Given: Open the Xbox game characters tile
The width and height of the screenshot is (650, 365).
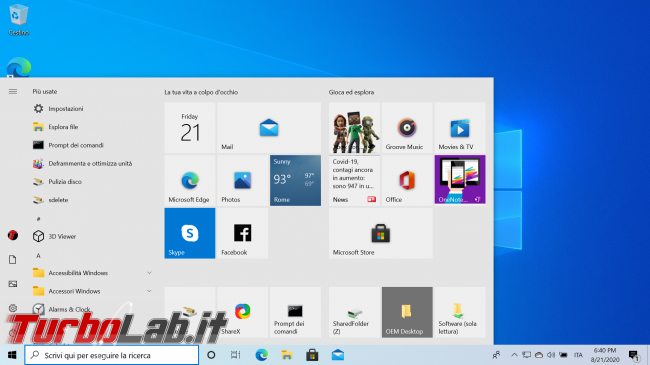Looking at the screenshot, I should tap(354, 128).
